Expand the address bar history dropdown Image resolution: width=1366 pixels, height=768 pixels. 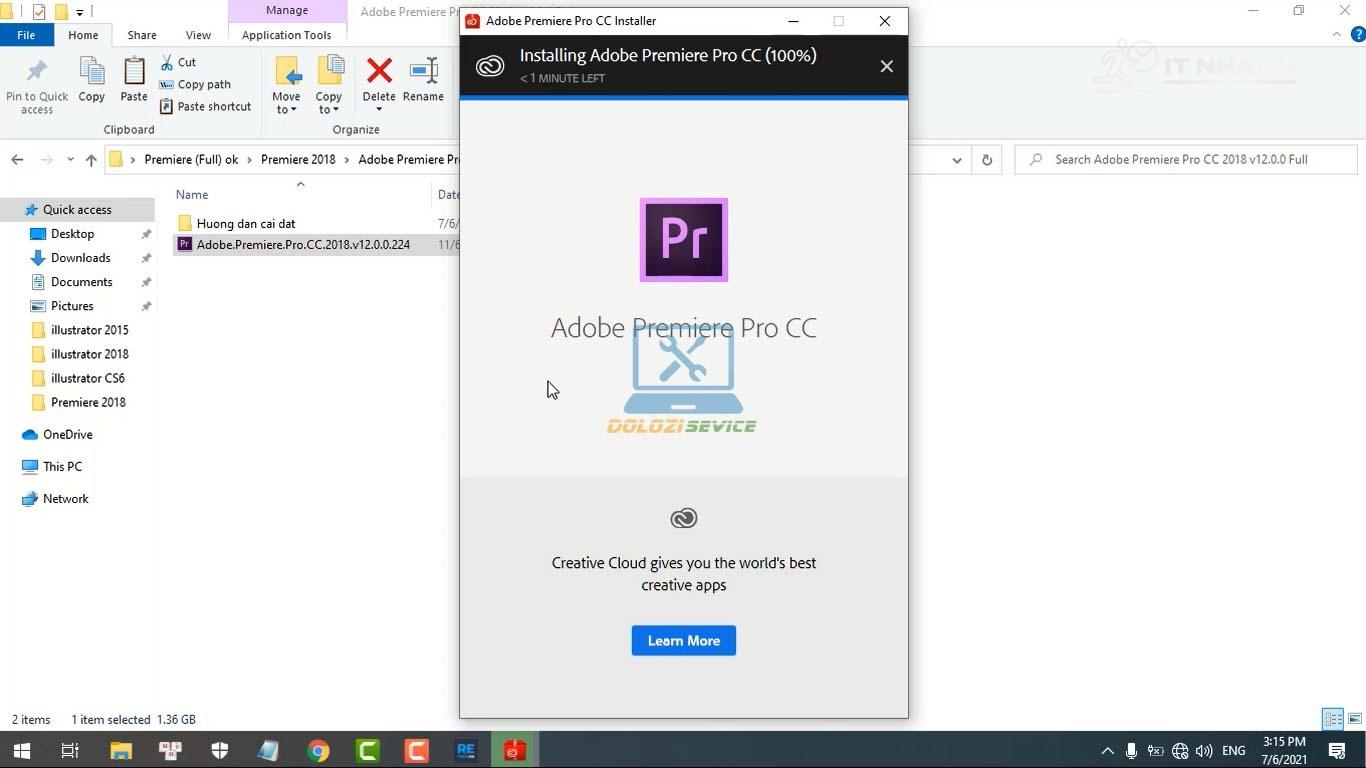pos(957,160)
